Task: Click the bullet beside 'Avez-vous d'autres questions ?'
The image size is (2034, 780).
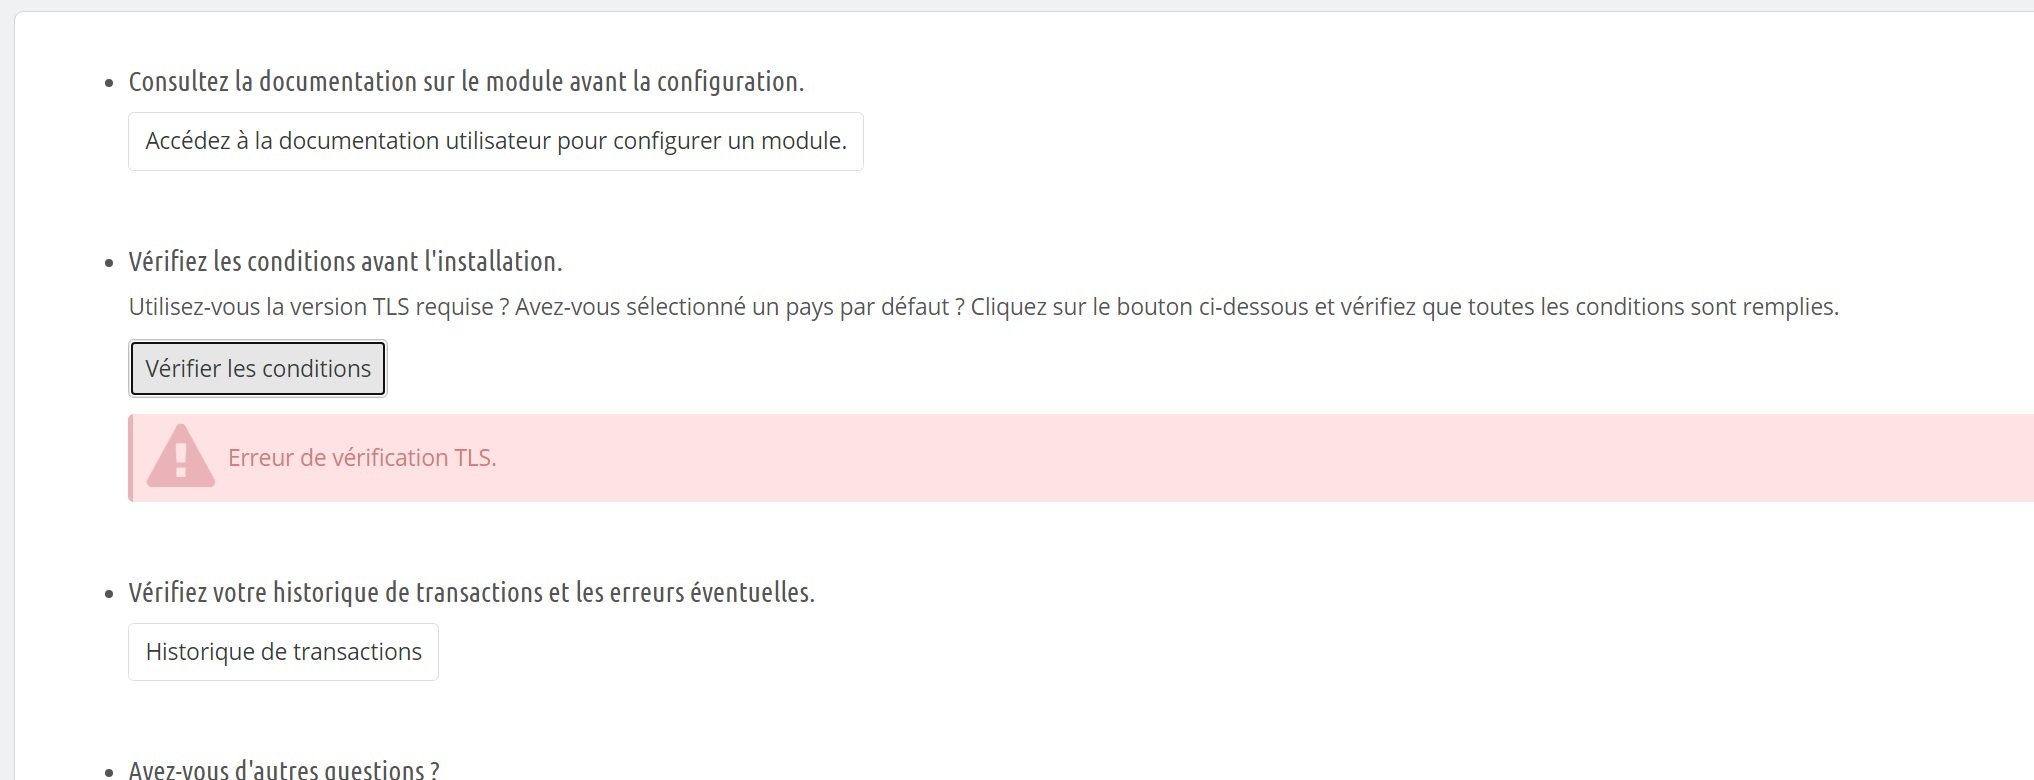Action: 109,772
